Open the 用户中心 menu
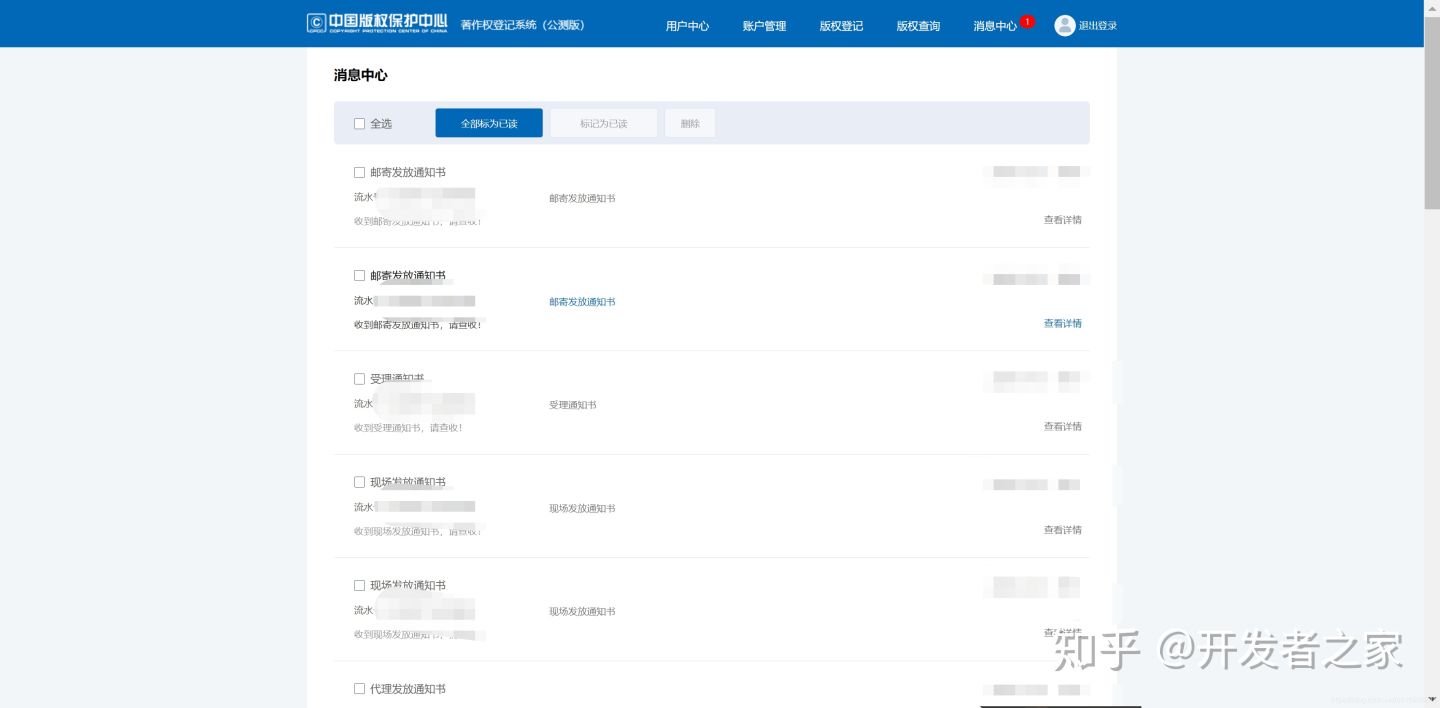The width and height of the screenshot is (1440, 708). pyautogui.click(x=687, y=26)
